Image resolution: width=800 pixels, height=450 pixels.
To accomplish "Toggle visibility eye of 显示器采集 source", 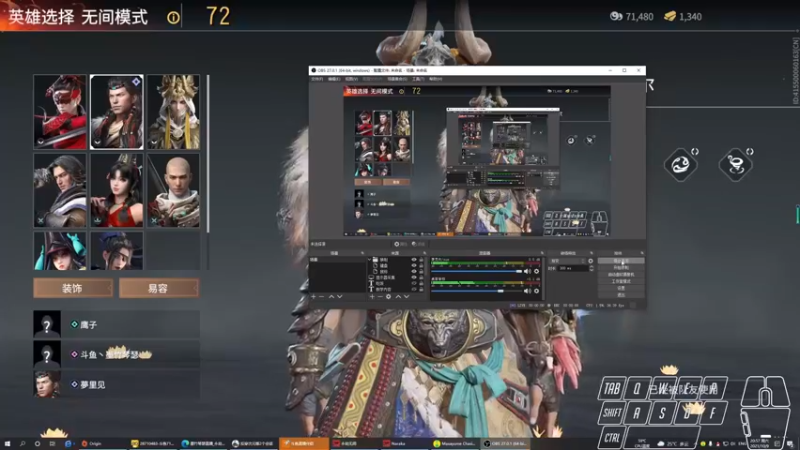I will tap(414, 278).
